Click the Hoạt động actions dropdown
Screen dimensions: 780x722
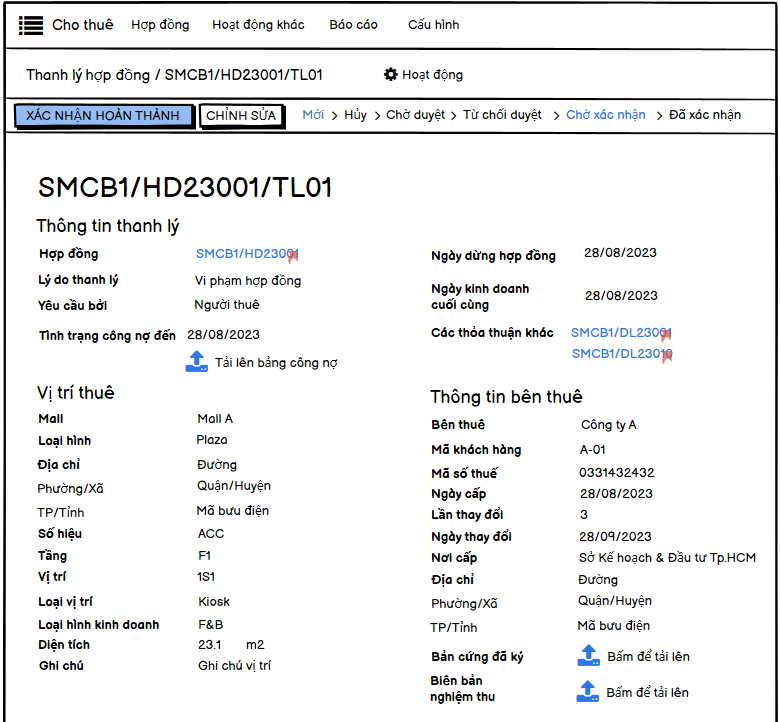point(423,75)
